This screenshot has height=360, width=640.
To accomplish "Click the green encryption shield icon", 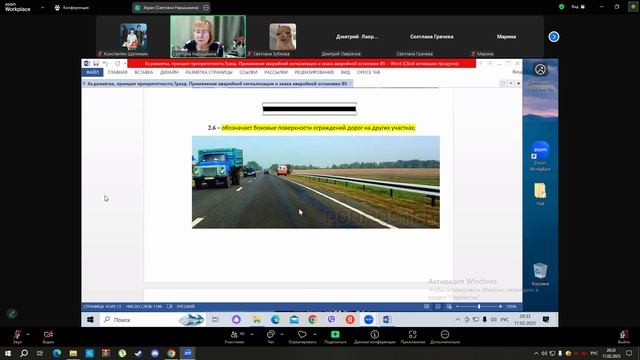I will tap(562, 7).
